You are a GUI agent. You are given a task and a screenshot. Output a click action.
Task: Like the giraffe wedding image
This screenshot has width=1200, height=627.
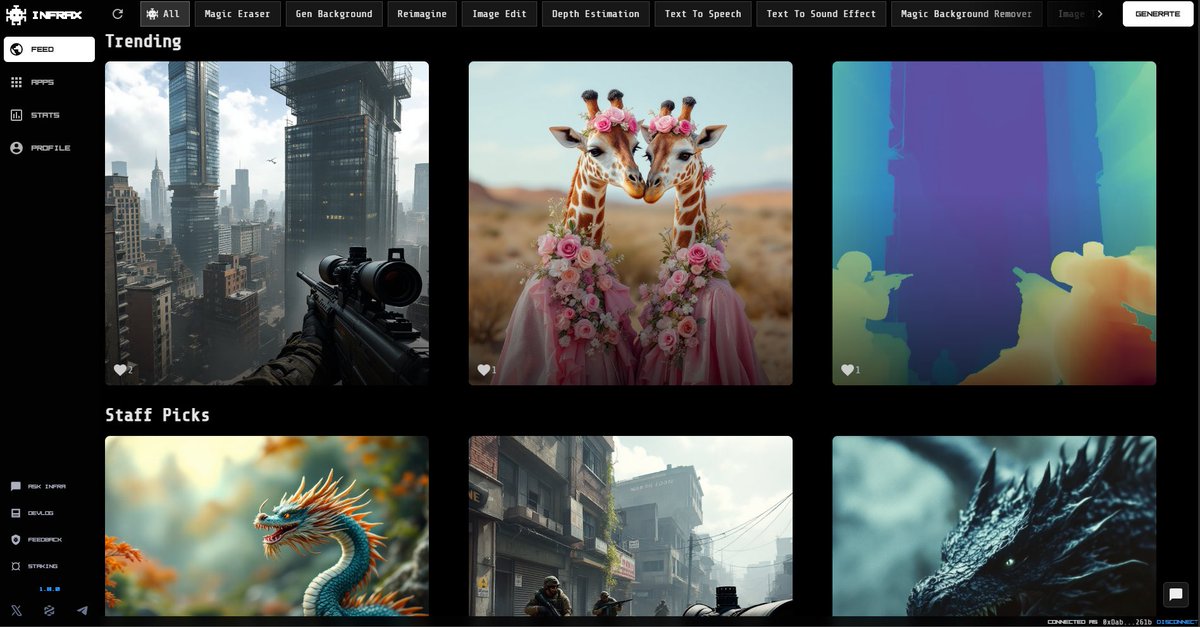pos(483,370)
